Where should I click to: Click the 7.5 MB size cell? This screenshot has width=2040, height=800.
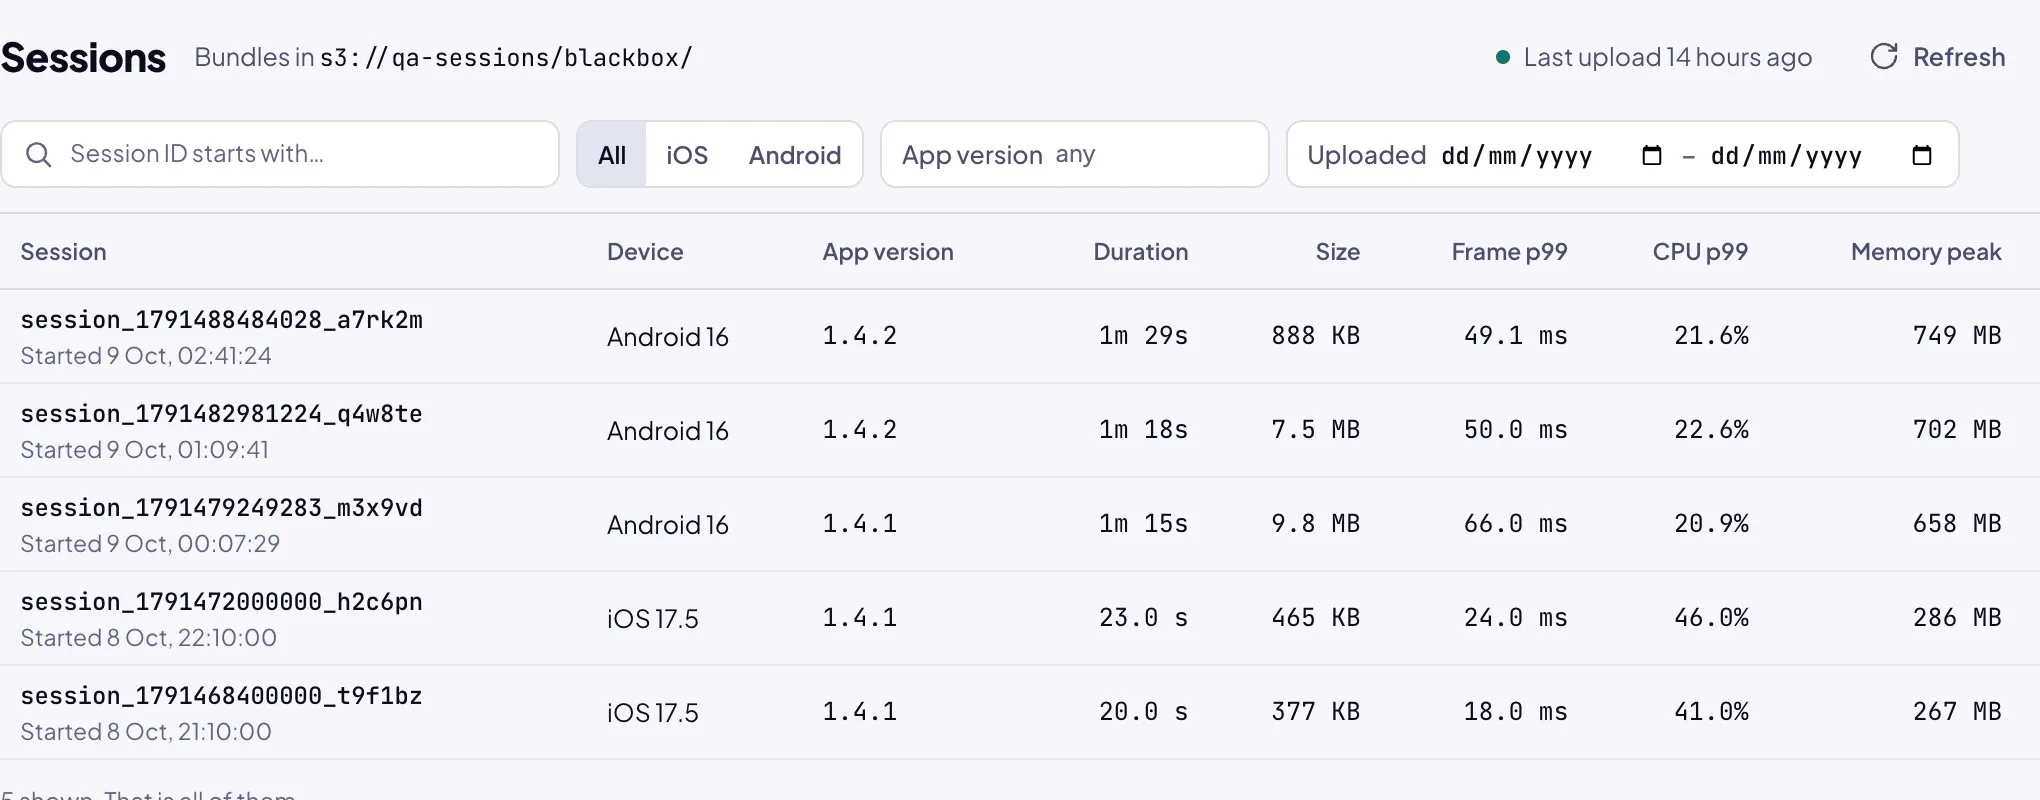click(x=1315, y=430)
